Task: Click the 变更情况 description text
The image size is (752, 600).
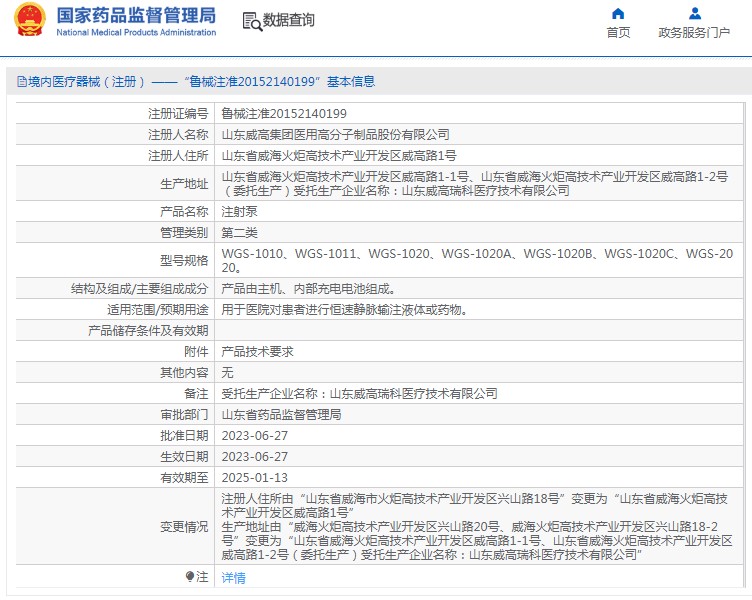Action: tap(477, 527)
